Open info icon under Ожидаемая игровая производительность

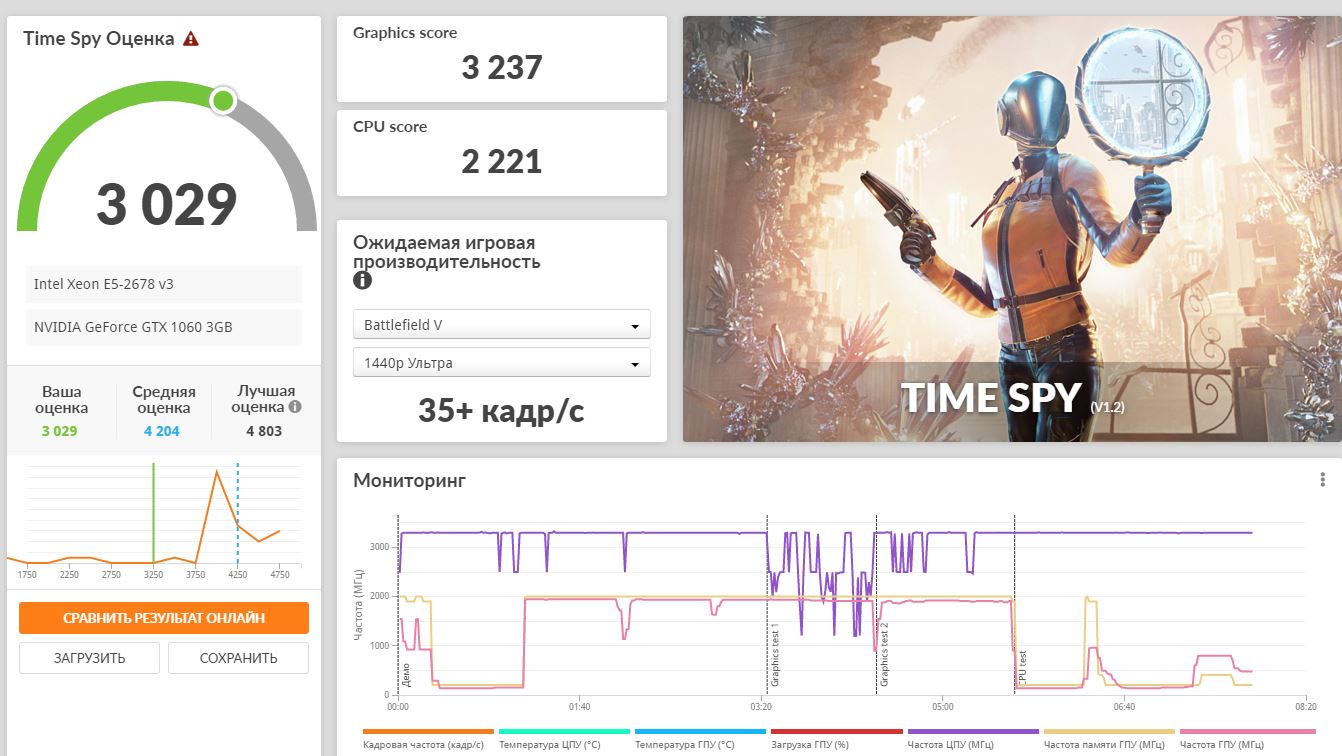pyautogui.click(x=362, y=280)
